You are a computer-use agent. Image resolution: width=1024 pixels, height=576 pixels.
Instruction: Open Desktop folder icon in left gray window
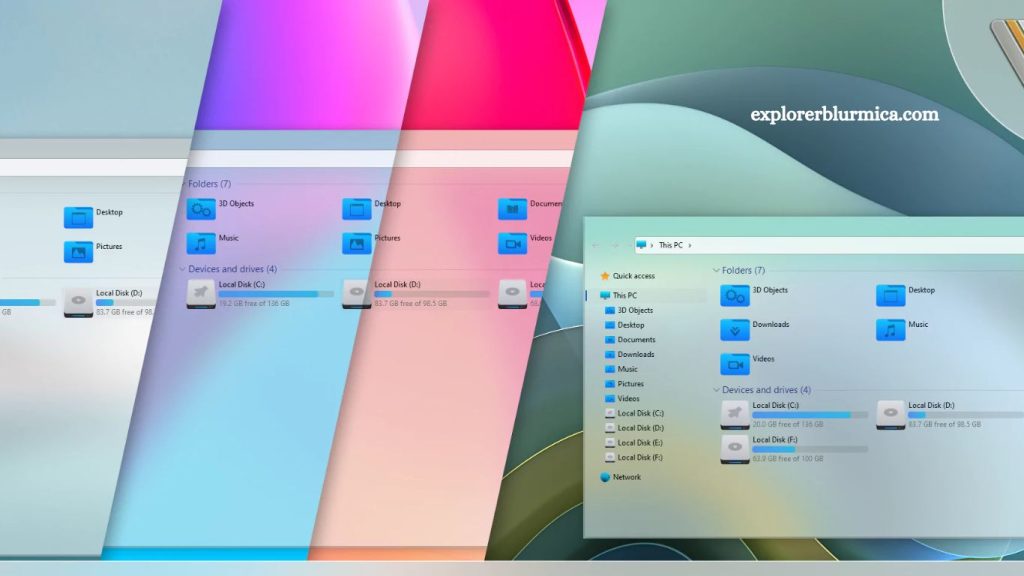78,218
